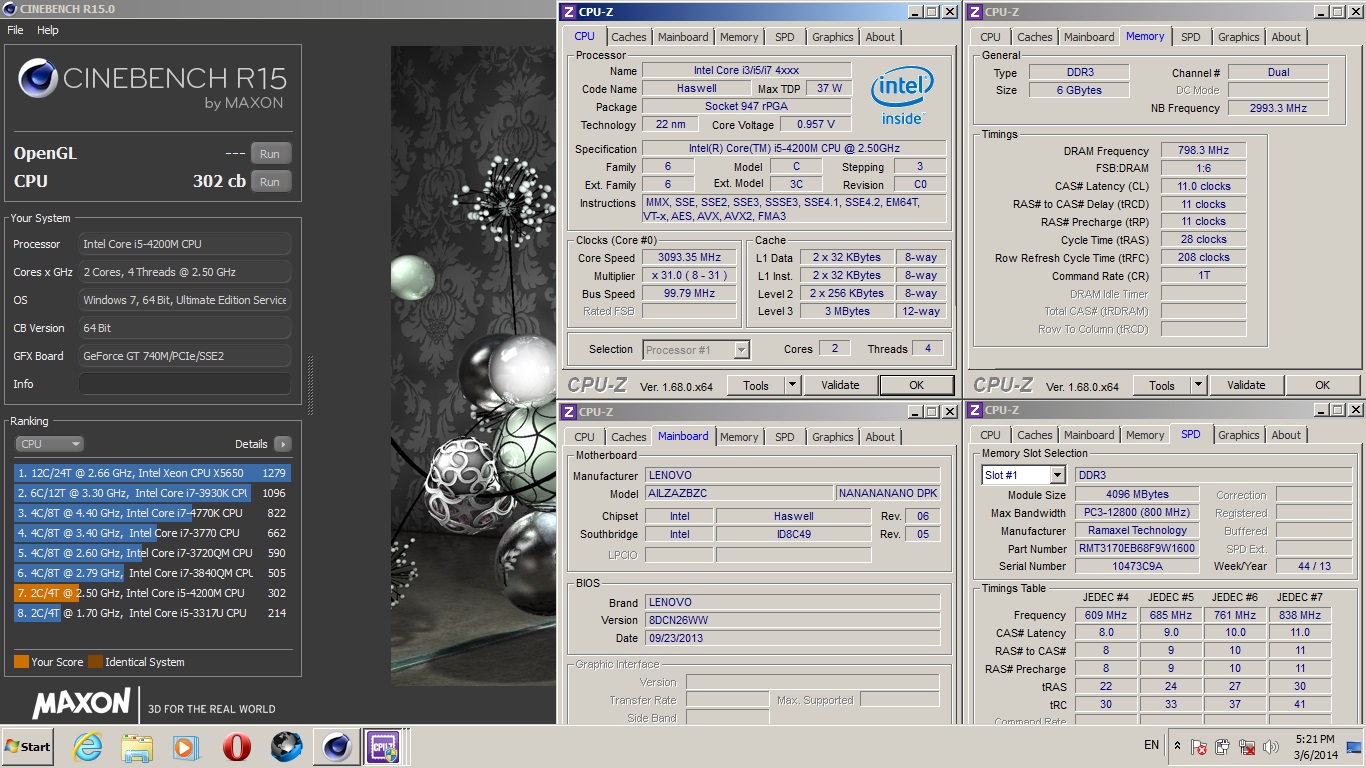Open Mainboard tab in CPU-Z Memory window
Image resolution: width=1366 pixels, height=768 pixels.
[1089, 37]
